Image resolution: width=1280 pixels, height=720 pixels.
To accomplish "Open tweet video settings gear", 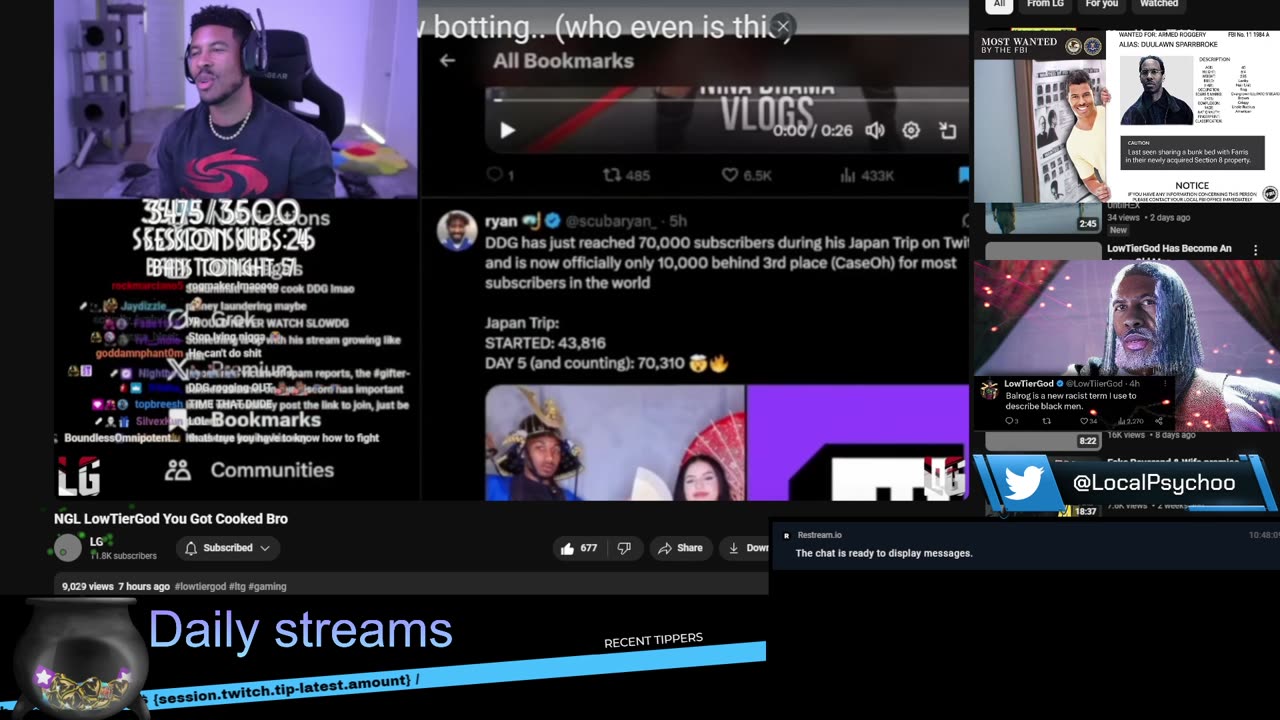I will pyautogui.click(x=911, y=131).
